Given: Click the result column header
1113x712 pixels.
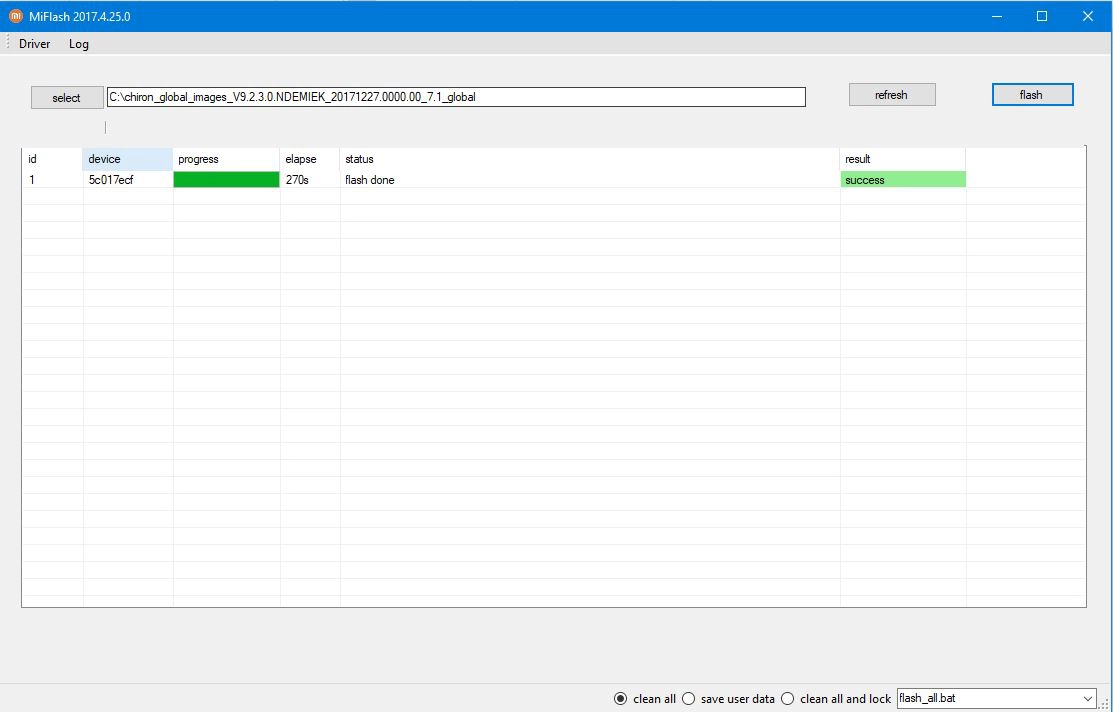Looking at the screenshot, I should click(903, 159).
